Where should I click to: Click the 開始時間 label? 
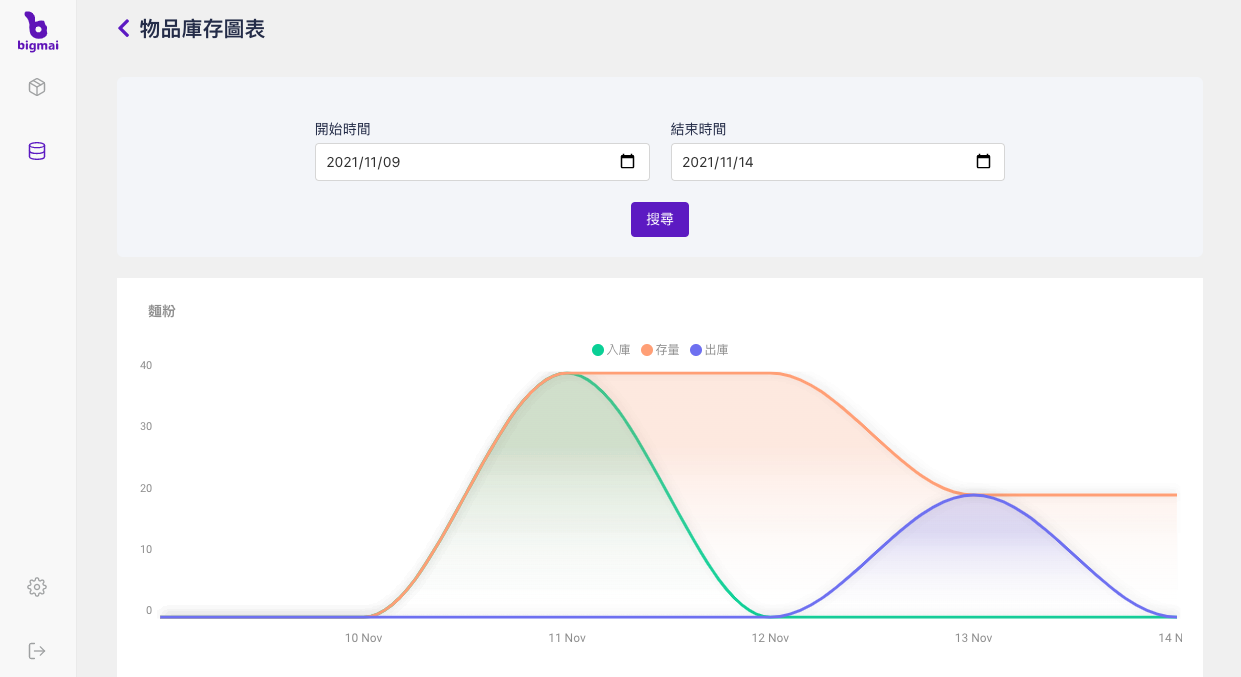point(343,129)
